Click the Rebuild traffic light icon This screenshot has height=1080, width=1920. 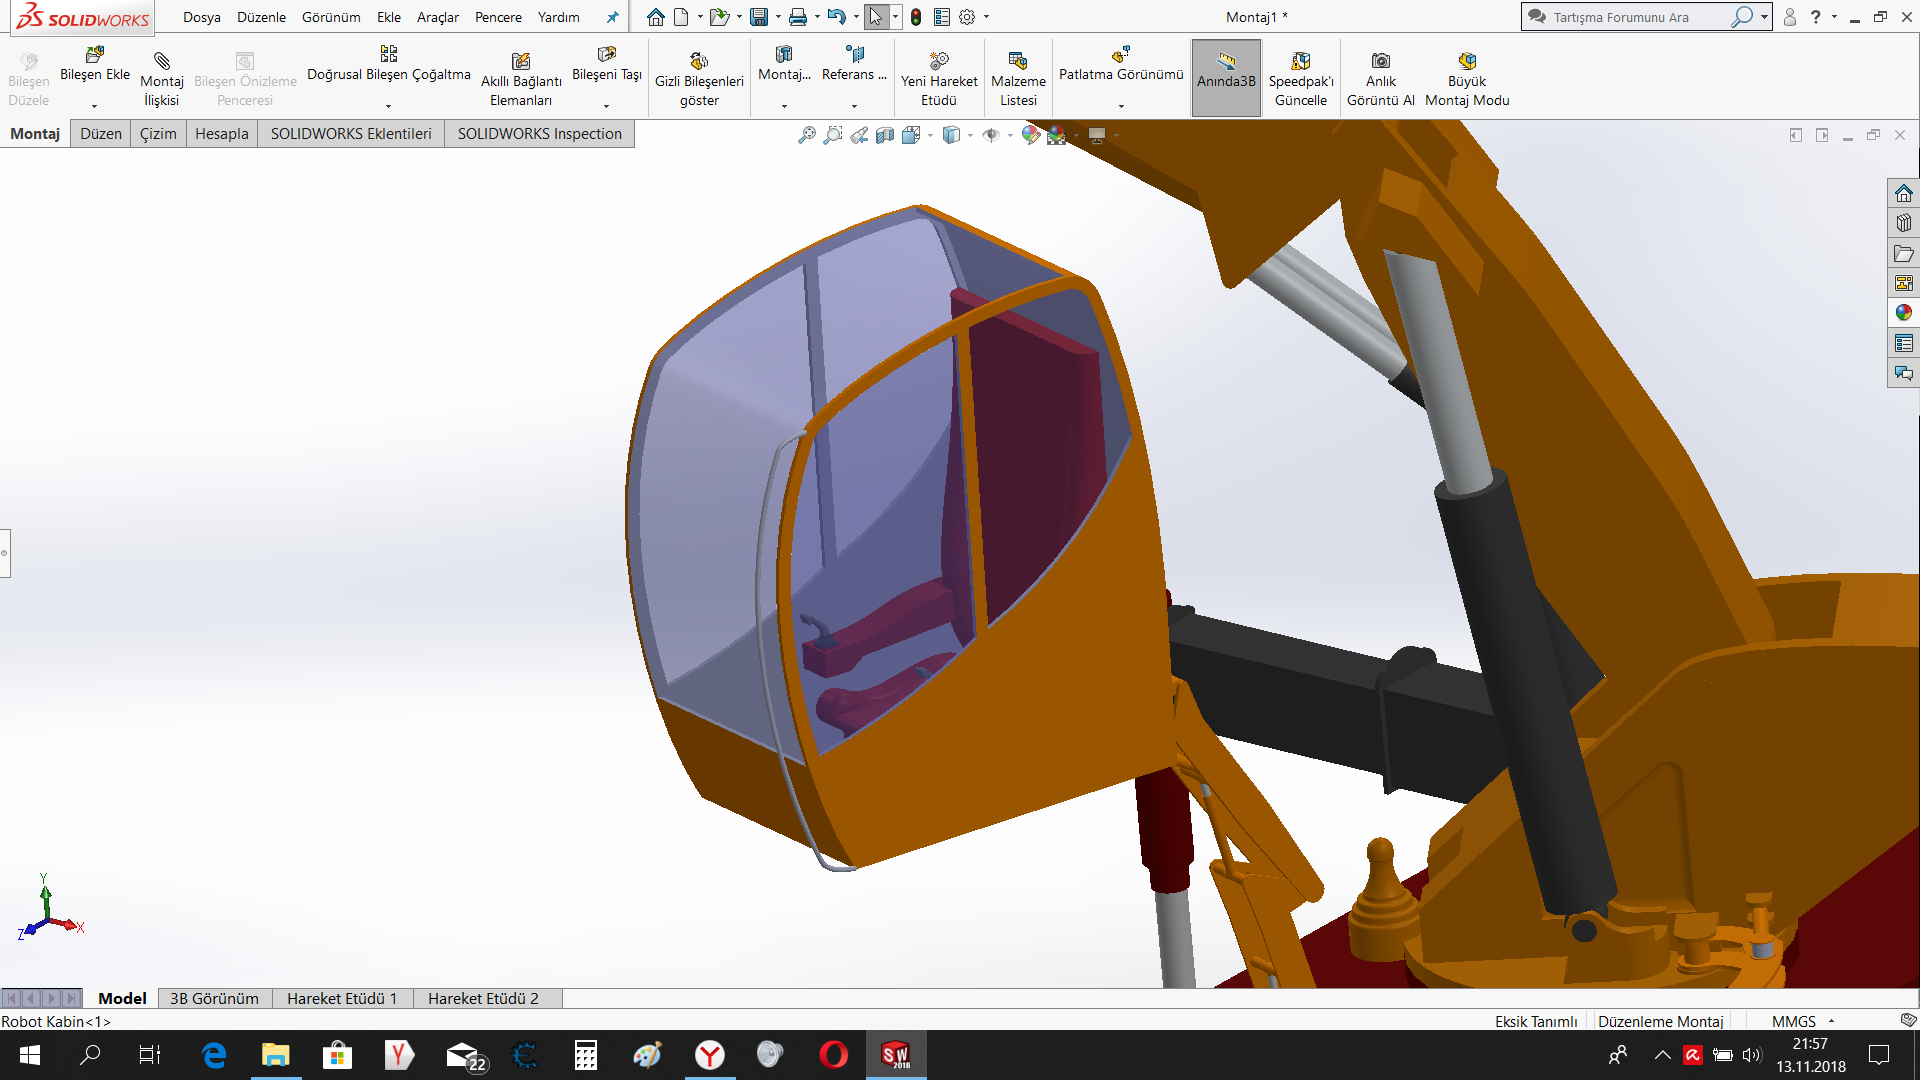tap(916, 17)
